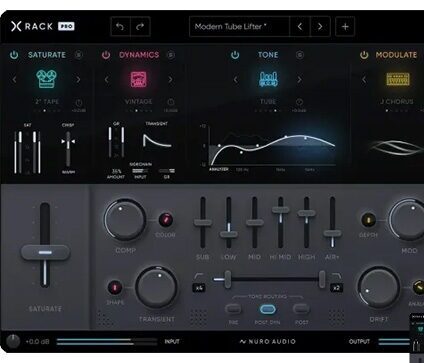The image size is (424, 363).
Task: Switch to previous Tone model
Action: point(236,80)
